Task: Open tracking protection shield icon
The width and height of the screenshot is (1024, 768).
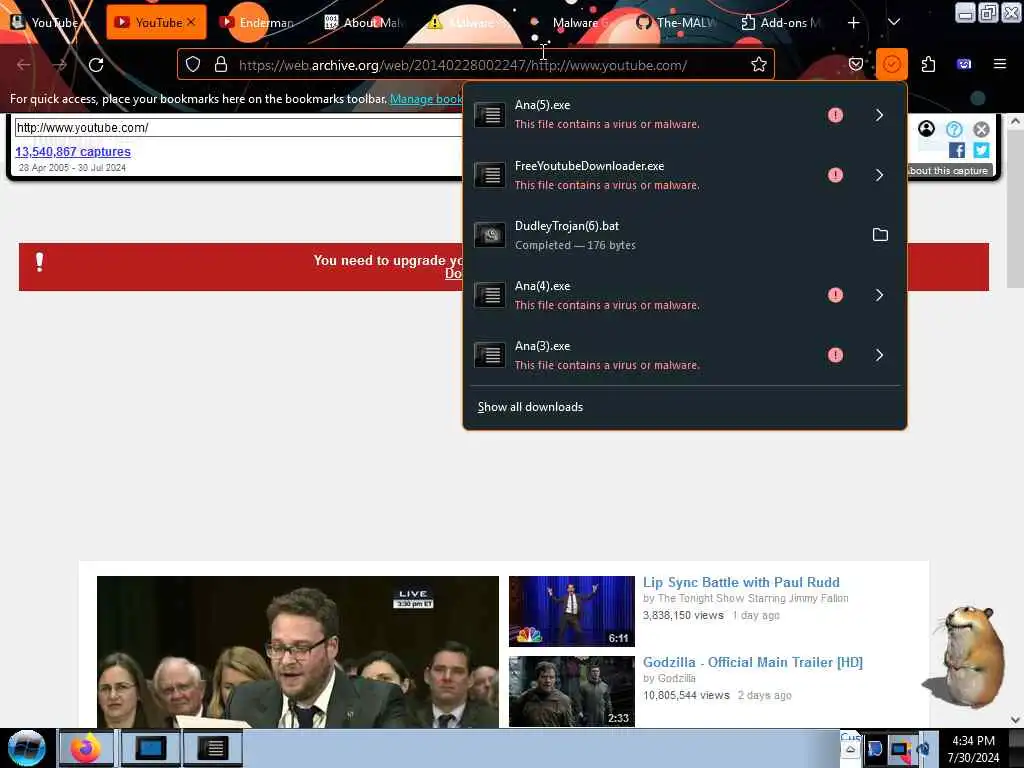Action: (x=193, y=65)
